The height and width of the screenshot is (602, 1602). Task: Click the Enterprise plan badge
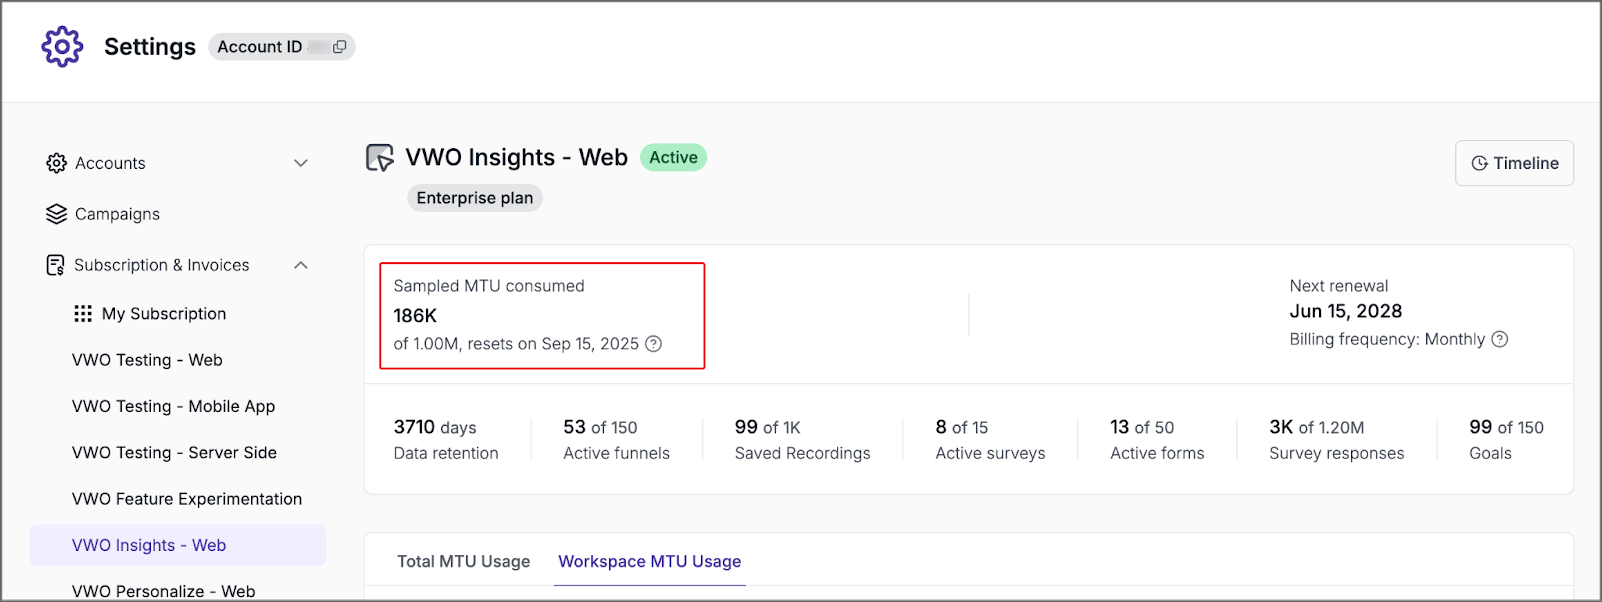point(475,198)
